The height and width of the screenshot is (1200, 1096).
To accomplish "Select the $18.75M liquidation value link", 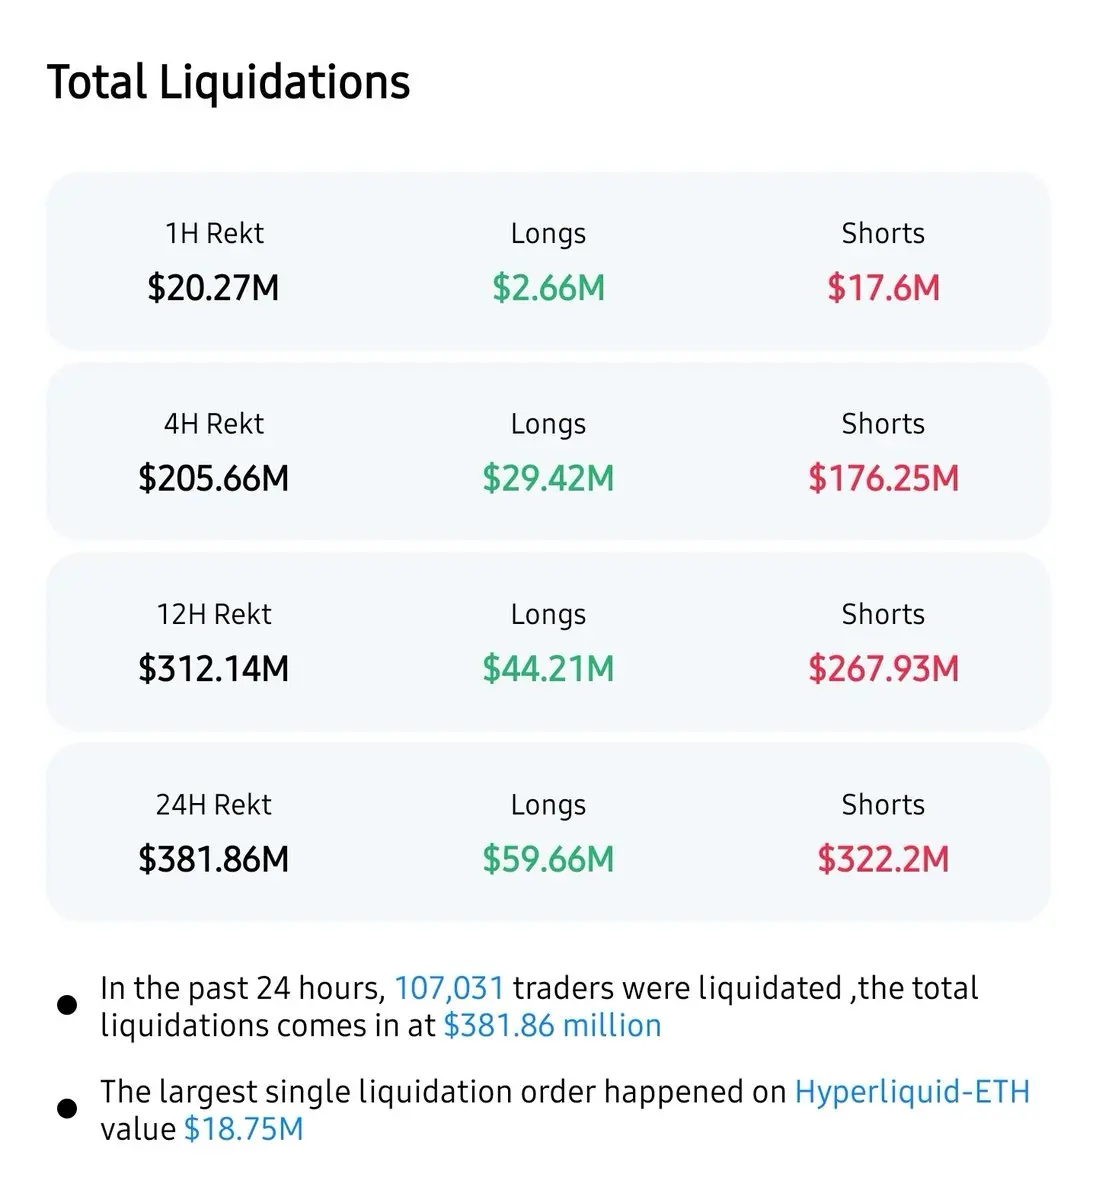I will tap(243, 1129).
